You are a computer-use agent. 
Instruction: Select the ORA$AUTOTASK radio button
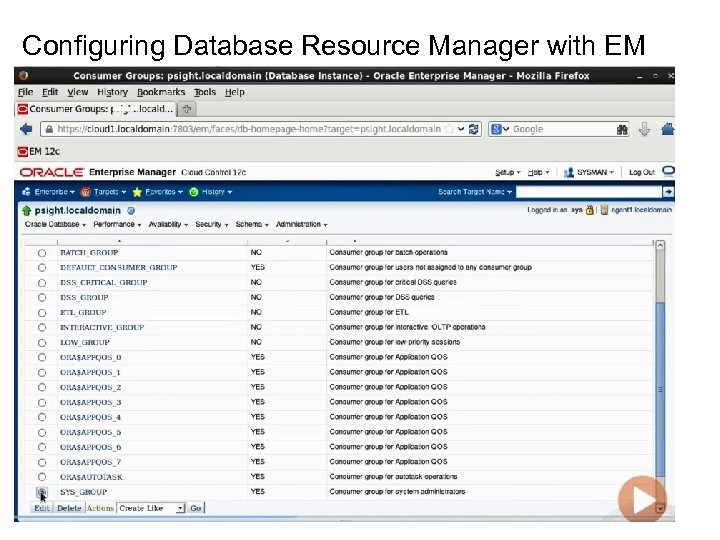42,477
